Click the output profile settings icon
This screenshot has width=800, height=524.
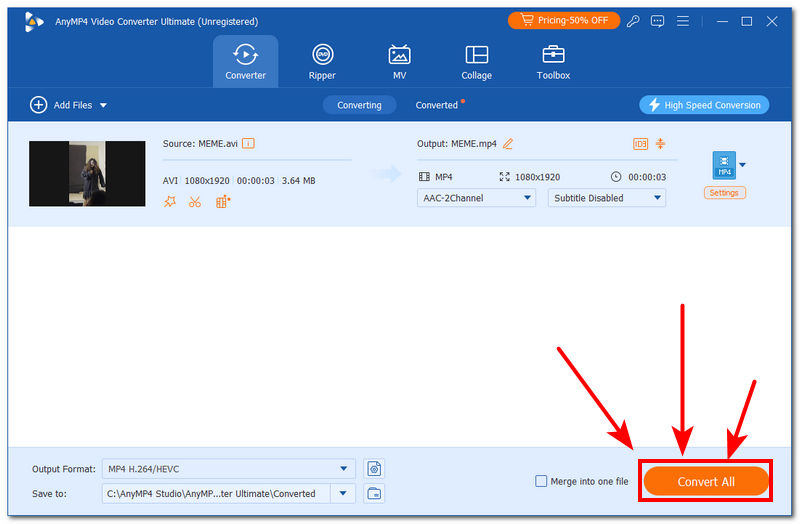click(x=374, y=469)
